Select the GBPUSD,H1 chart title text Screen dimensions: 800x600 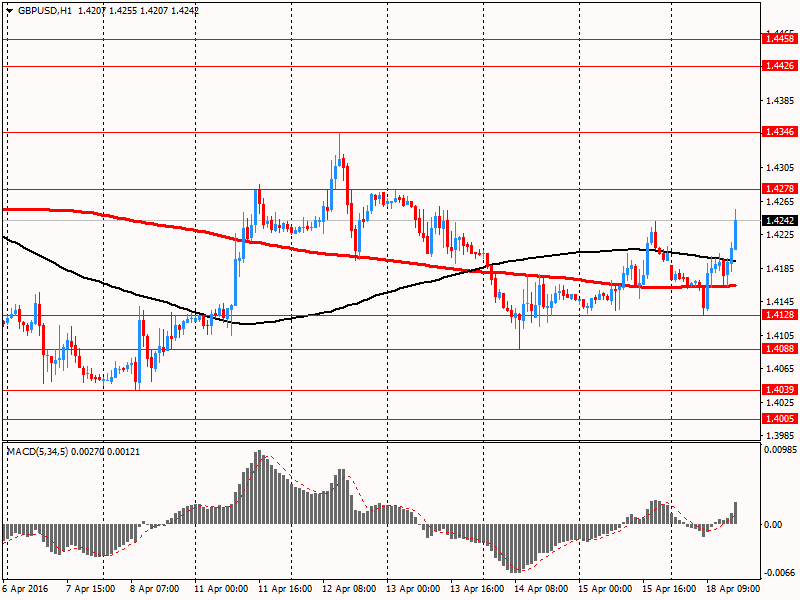point(45,10)
